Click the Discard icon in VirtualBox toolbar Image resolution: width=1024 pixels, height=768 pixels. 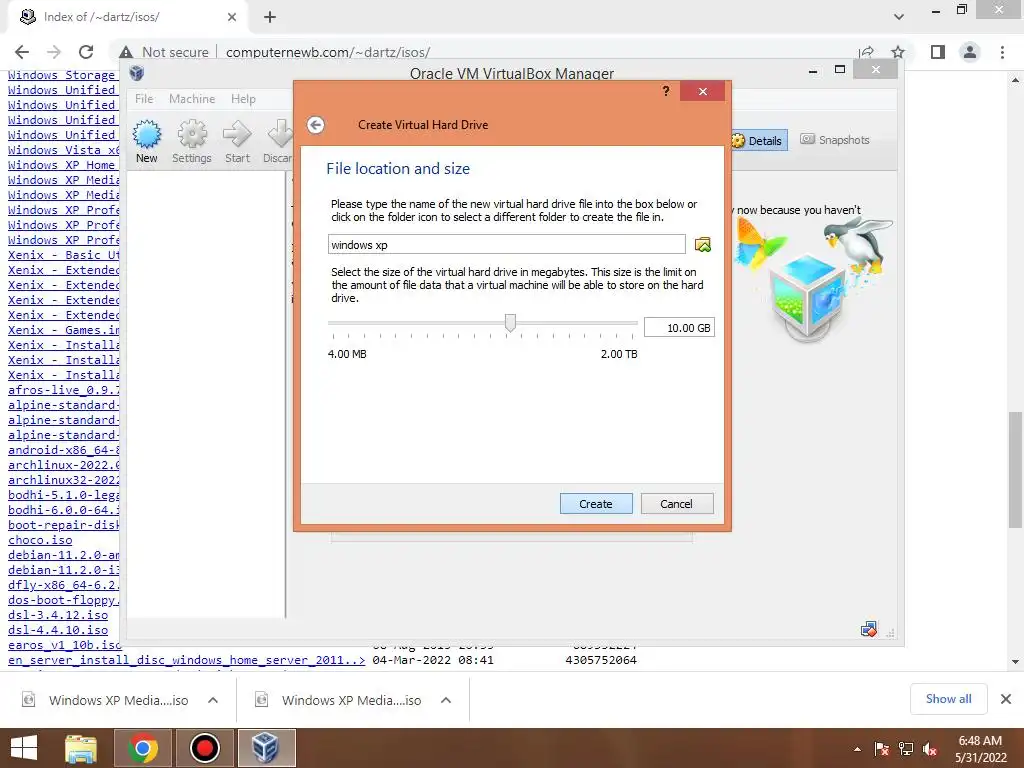[x=278, y=141]
